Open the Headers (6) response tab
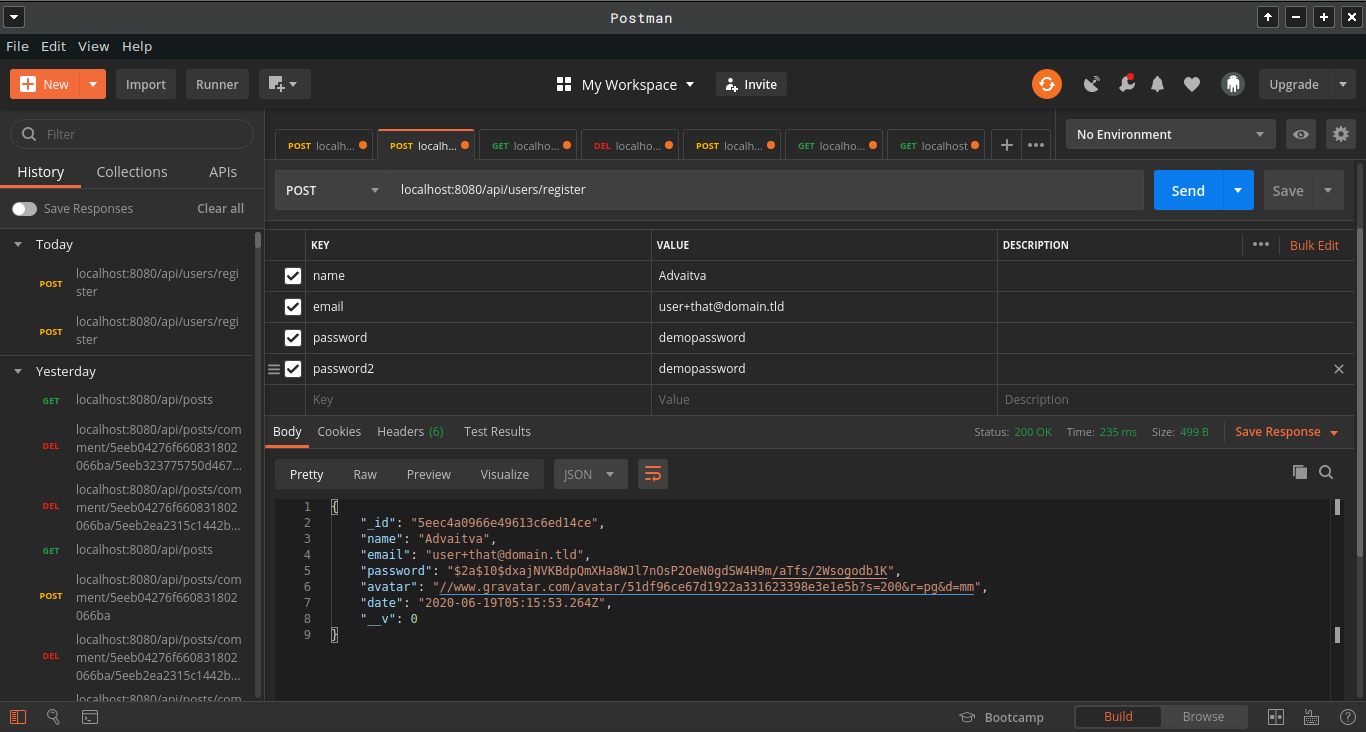The image size is (1366, 732). [409, 431]
